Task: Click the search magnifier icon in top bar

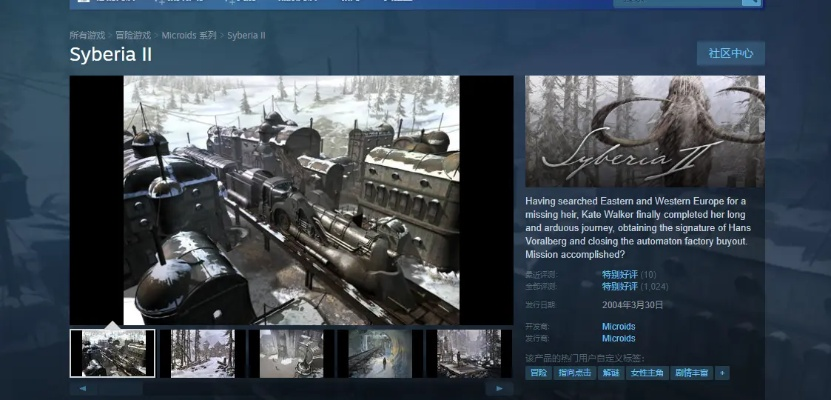Action: [751, 3]
